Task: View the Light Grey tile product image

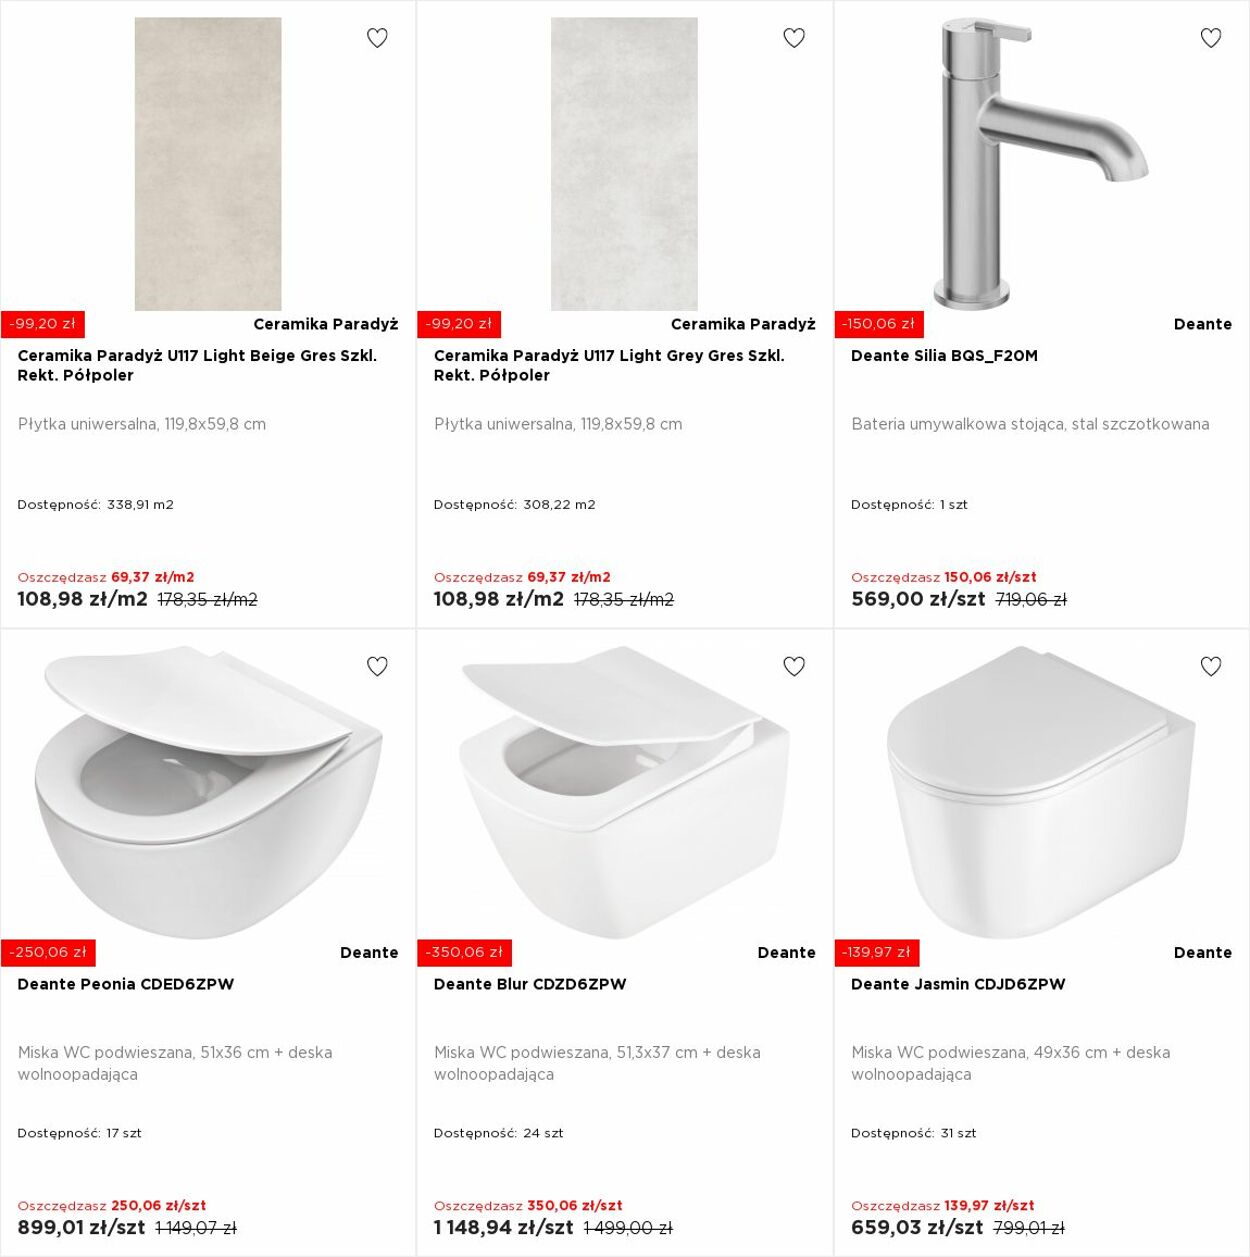Action: click(624, 164)
